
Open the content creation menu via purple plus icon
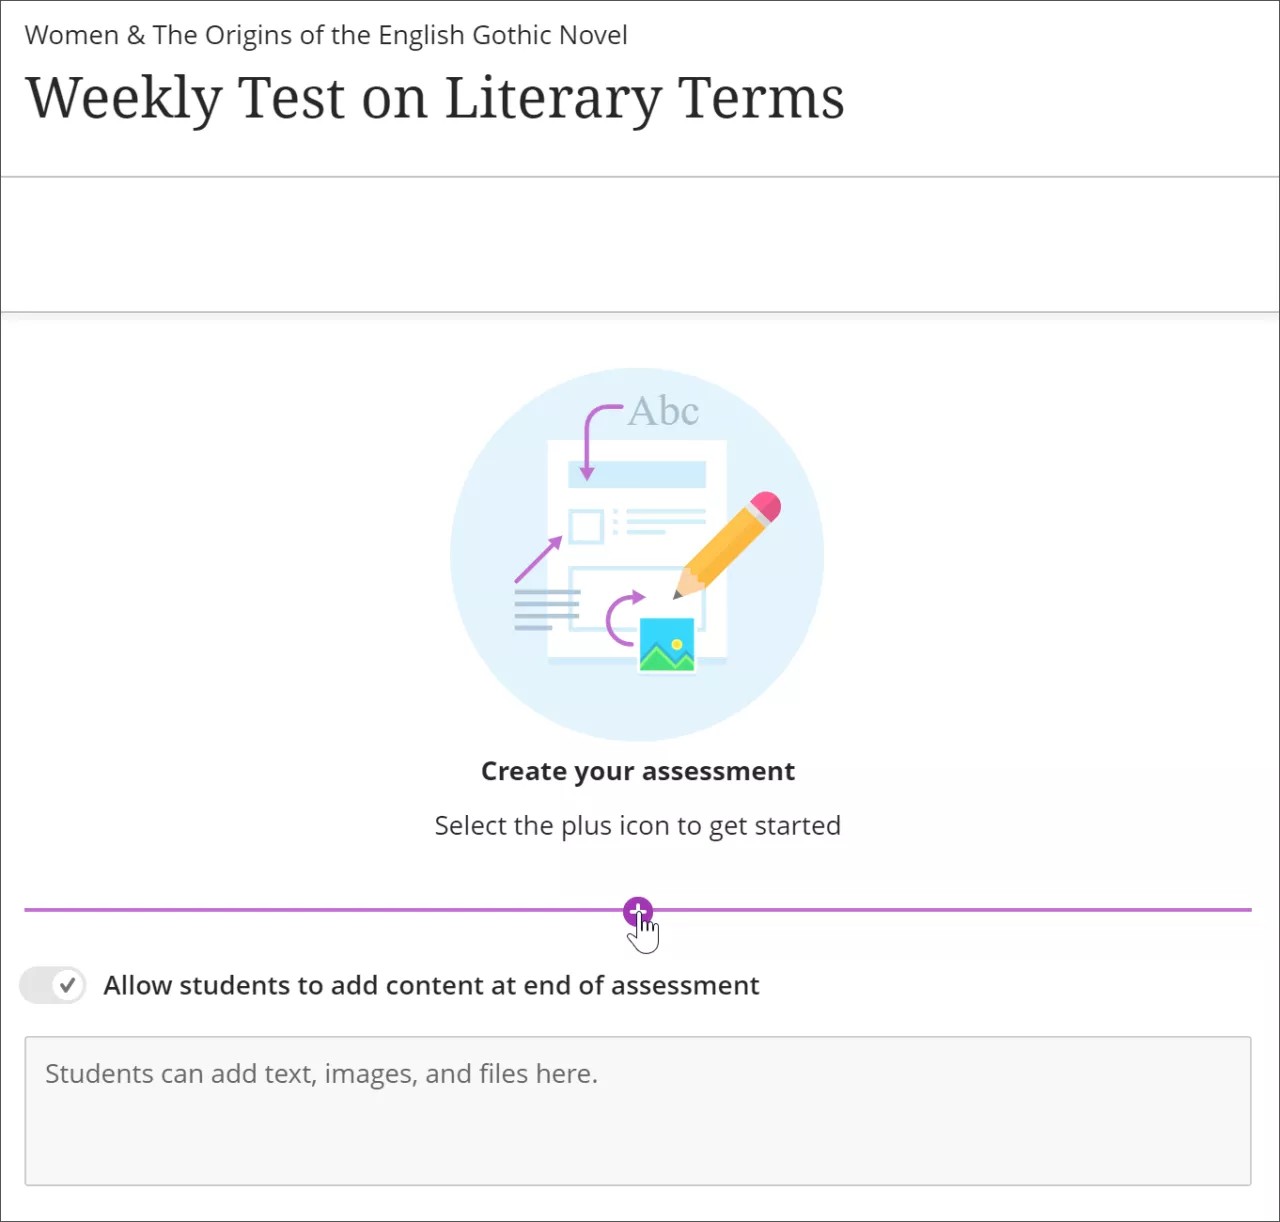[x=638, y=911]
